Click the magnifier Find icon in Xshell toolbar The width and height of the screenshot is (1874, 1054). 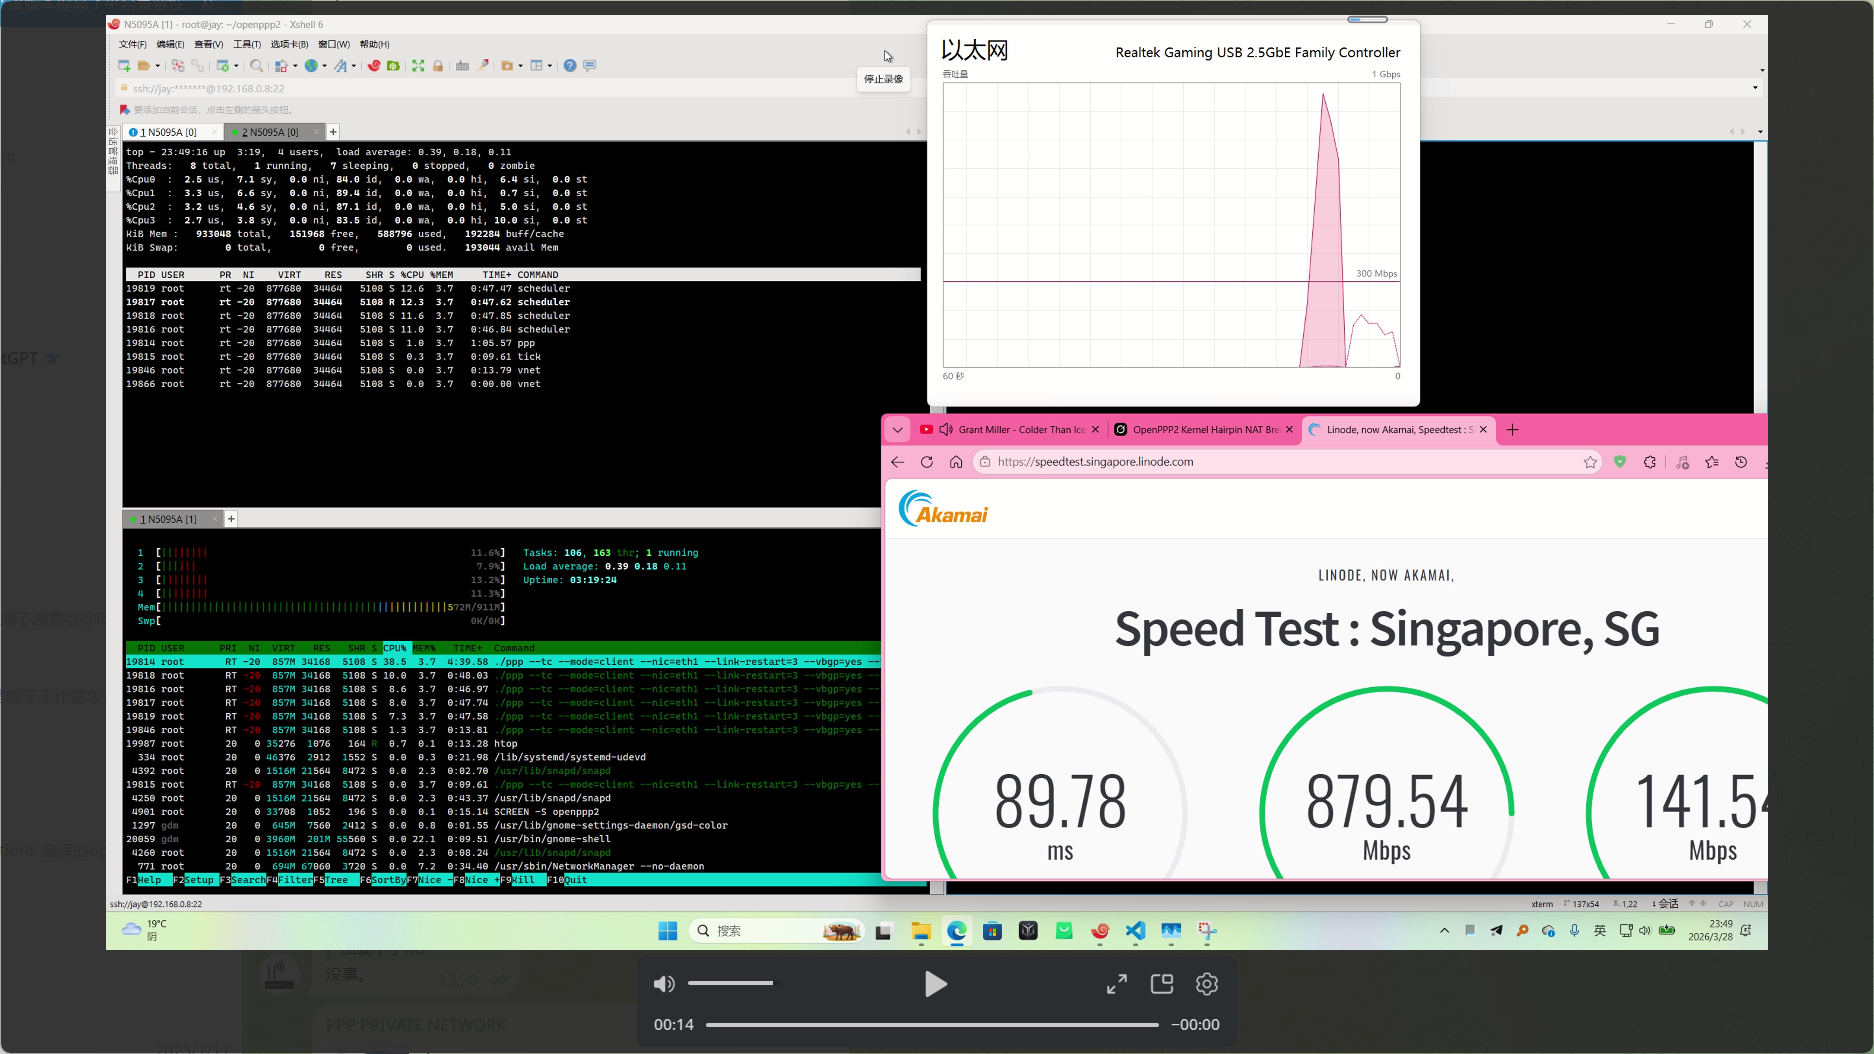(256, 66)
